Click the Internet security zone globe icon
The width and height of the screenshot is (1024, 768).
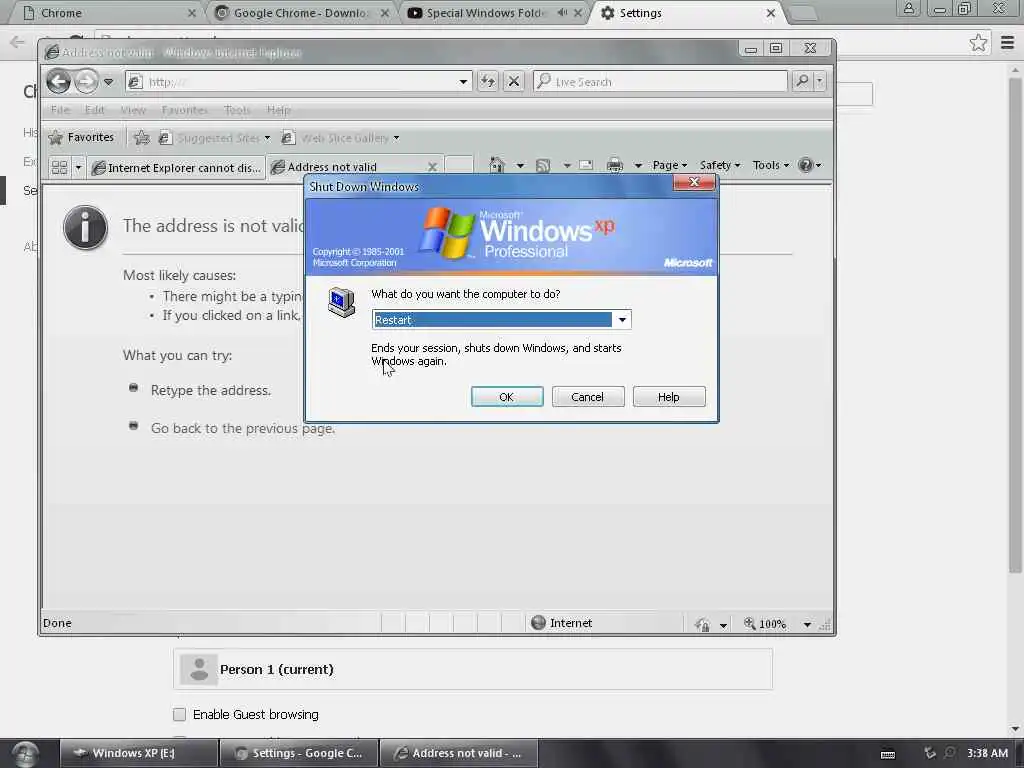coord(539,622)
